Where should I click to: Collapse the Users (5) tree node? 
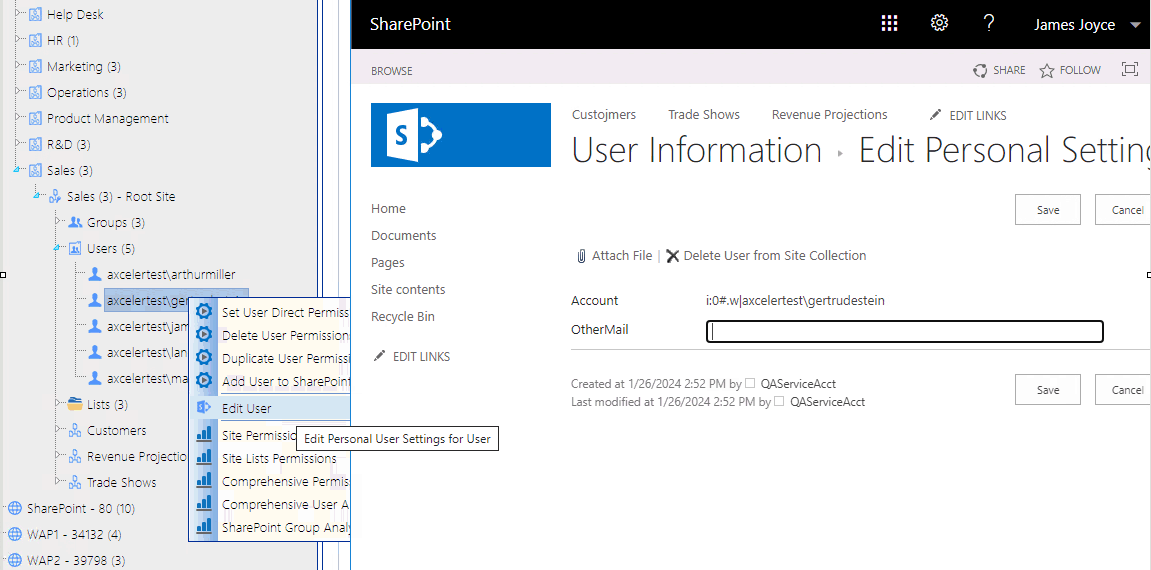[57, 248]
